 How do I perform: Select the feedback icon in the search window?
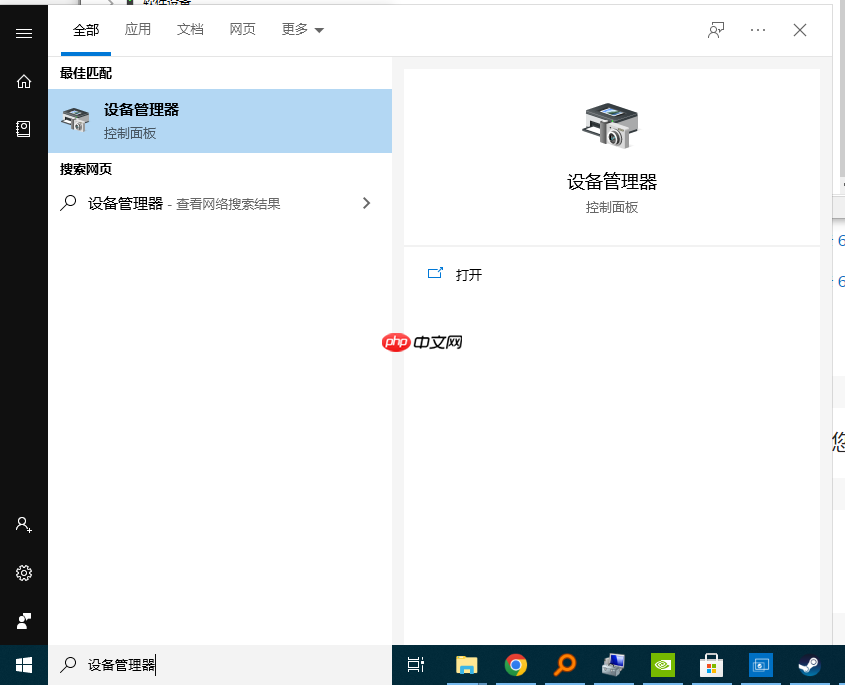716,30
